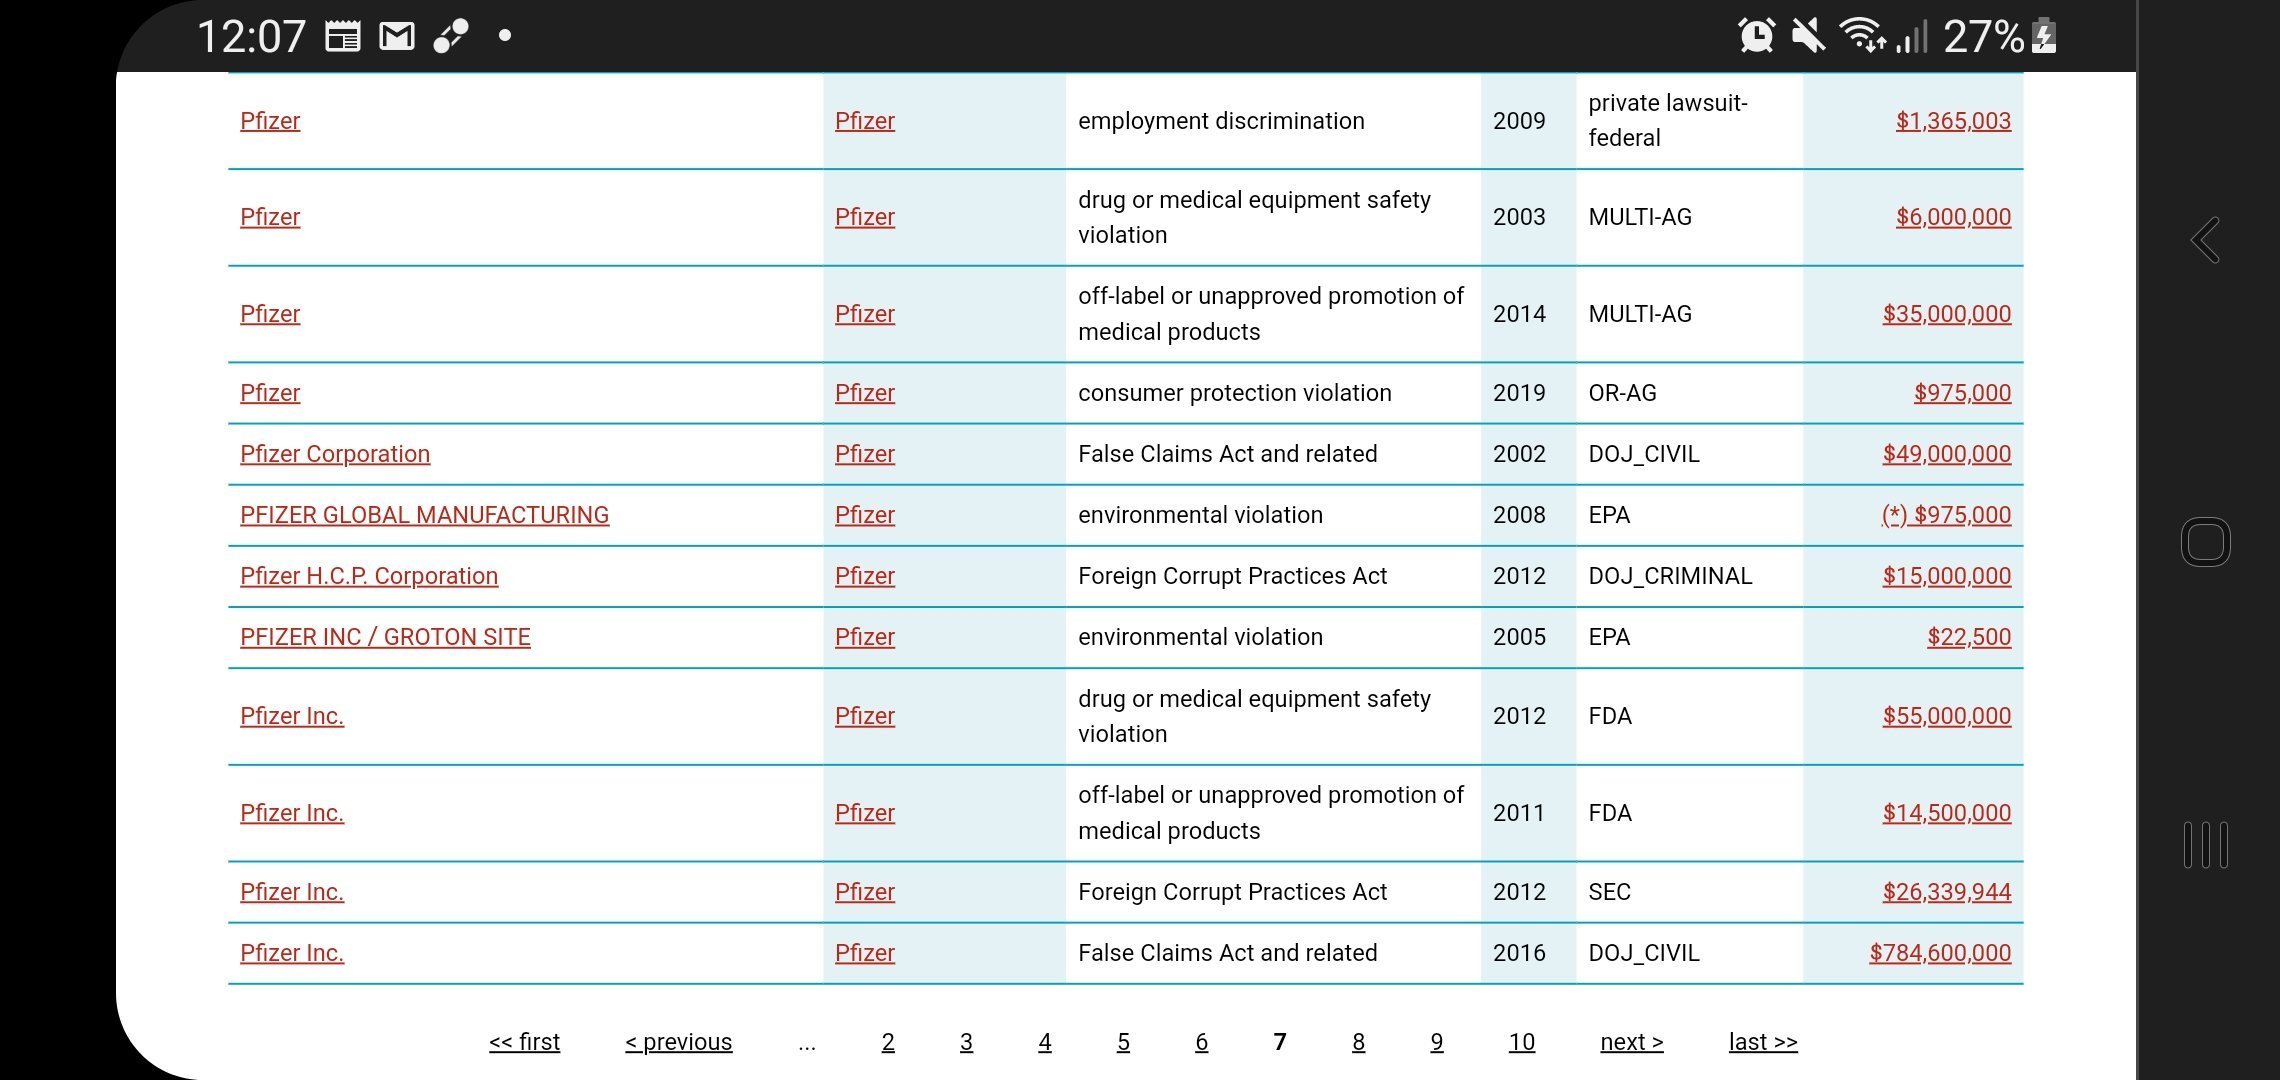This screenshot has width=2280, height=1080.
Task: Open parent Pfizer link in DOJ_CRIMINAL row
Action: [x=865, y=576]
